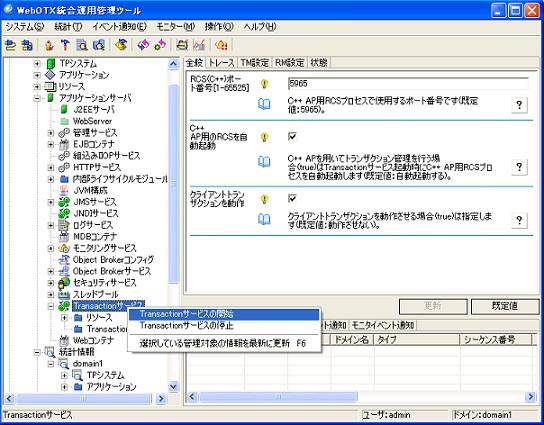Screen dimensions: 544x425
Task: Click the Webコンテナ icon
Action: pos(64,340)
